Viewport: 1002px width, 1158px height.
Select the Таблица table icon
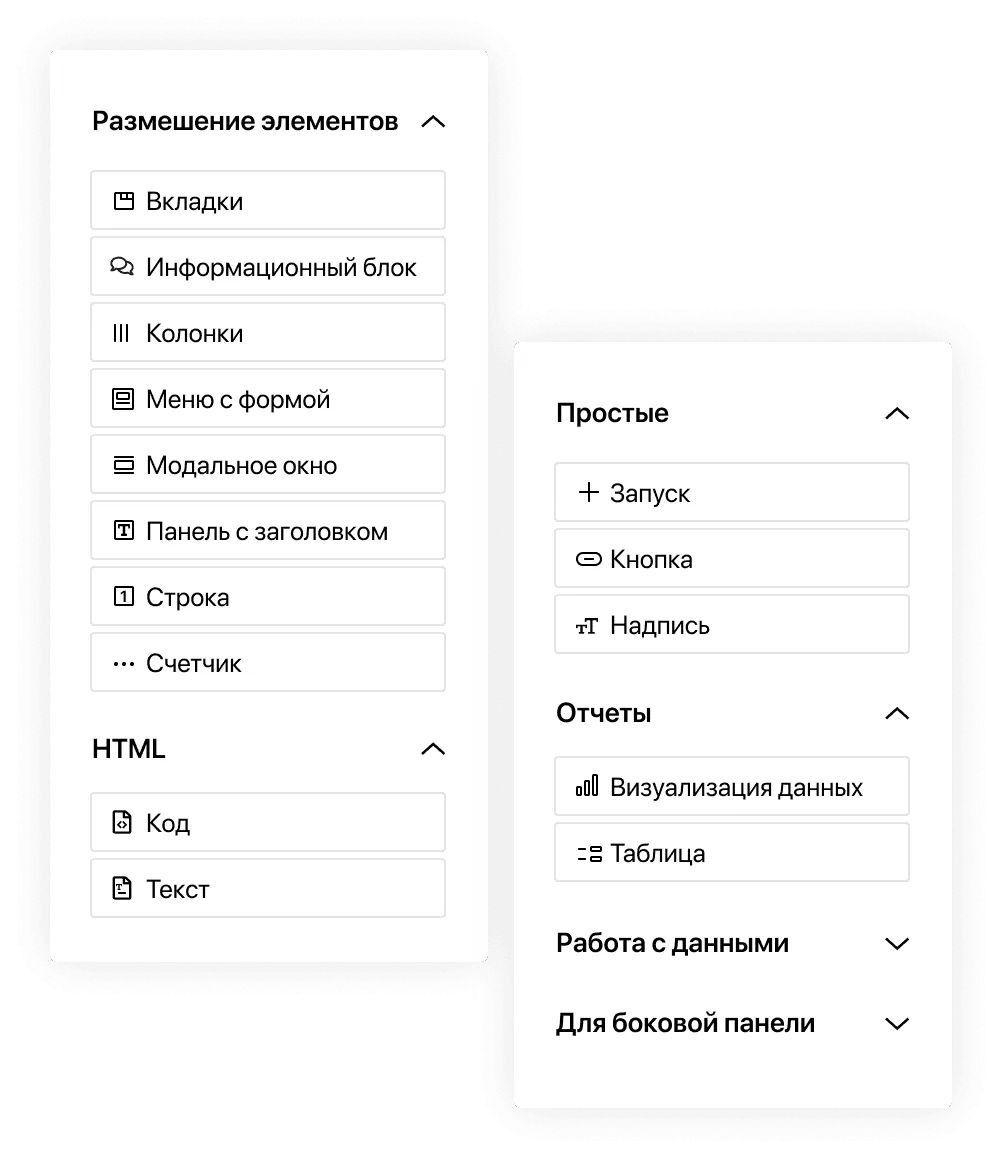(588, 852)
